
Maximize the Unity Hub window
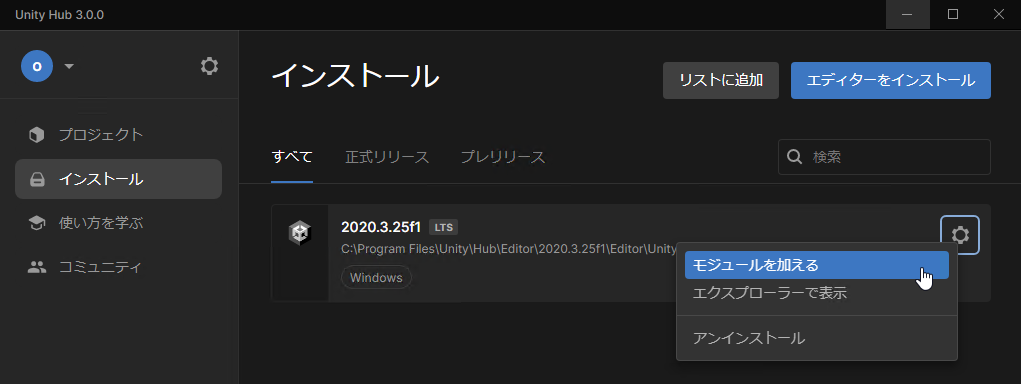click(953, 14)
